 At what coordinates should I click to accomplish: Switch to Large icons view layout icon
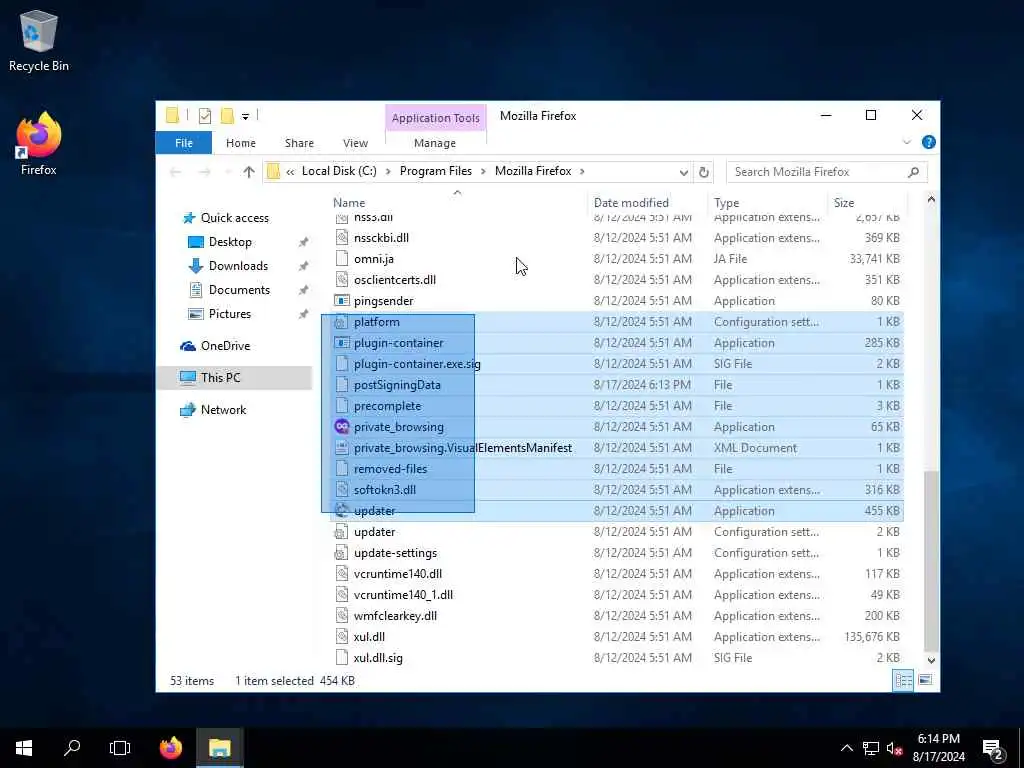925,680
